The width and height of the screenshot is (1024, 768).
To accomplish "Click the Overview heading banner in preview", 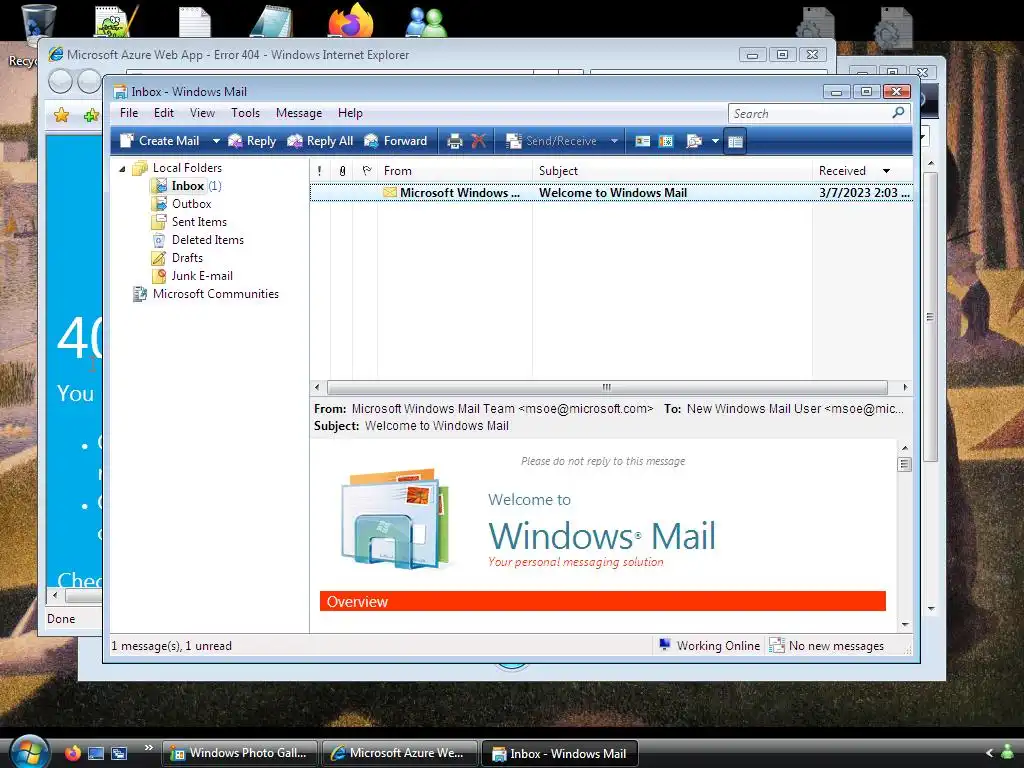I will pyautogui.click(x=603, y=601).
